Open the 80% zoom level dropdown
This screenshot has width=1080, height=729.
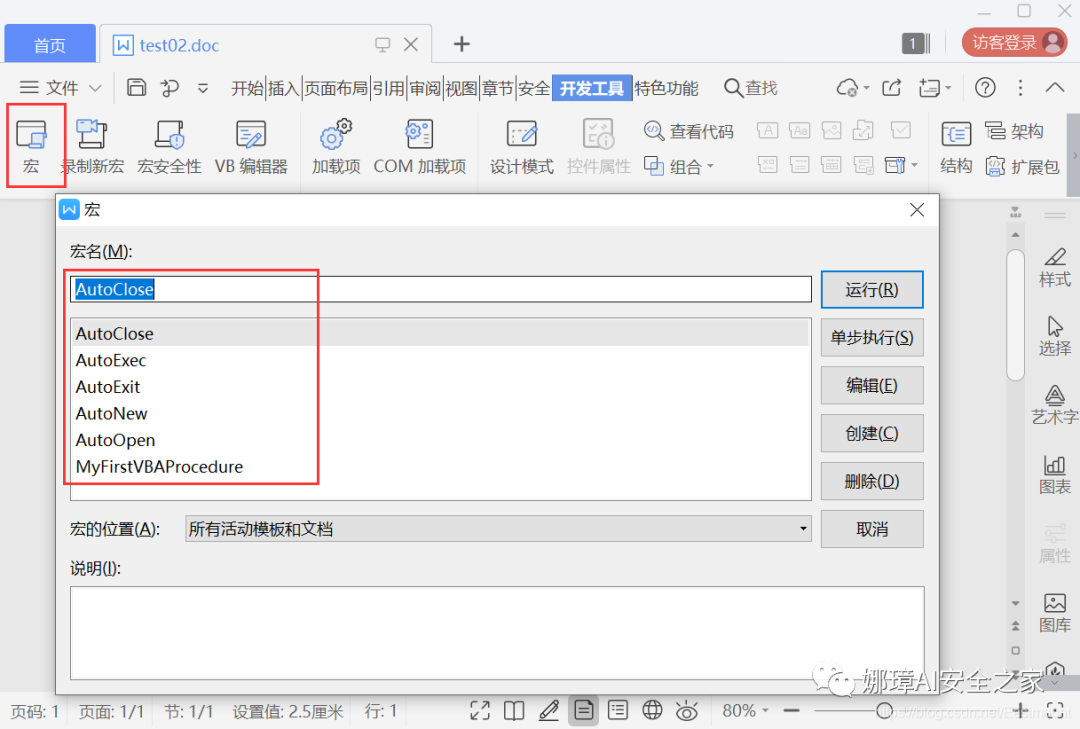[745, 710]
